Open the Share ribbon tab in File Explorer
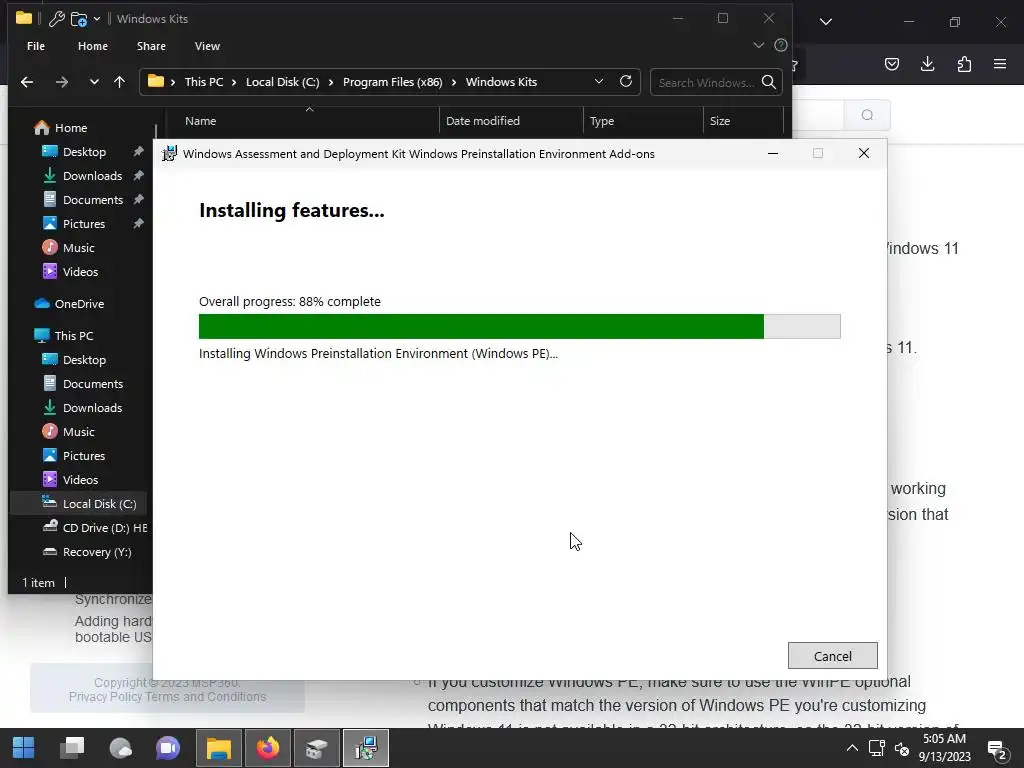 point(151,46)
